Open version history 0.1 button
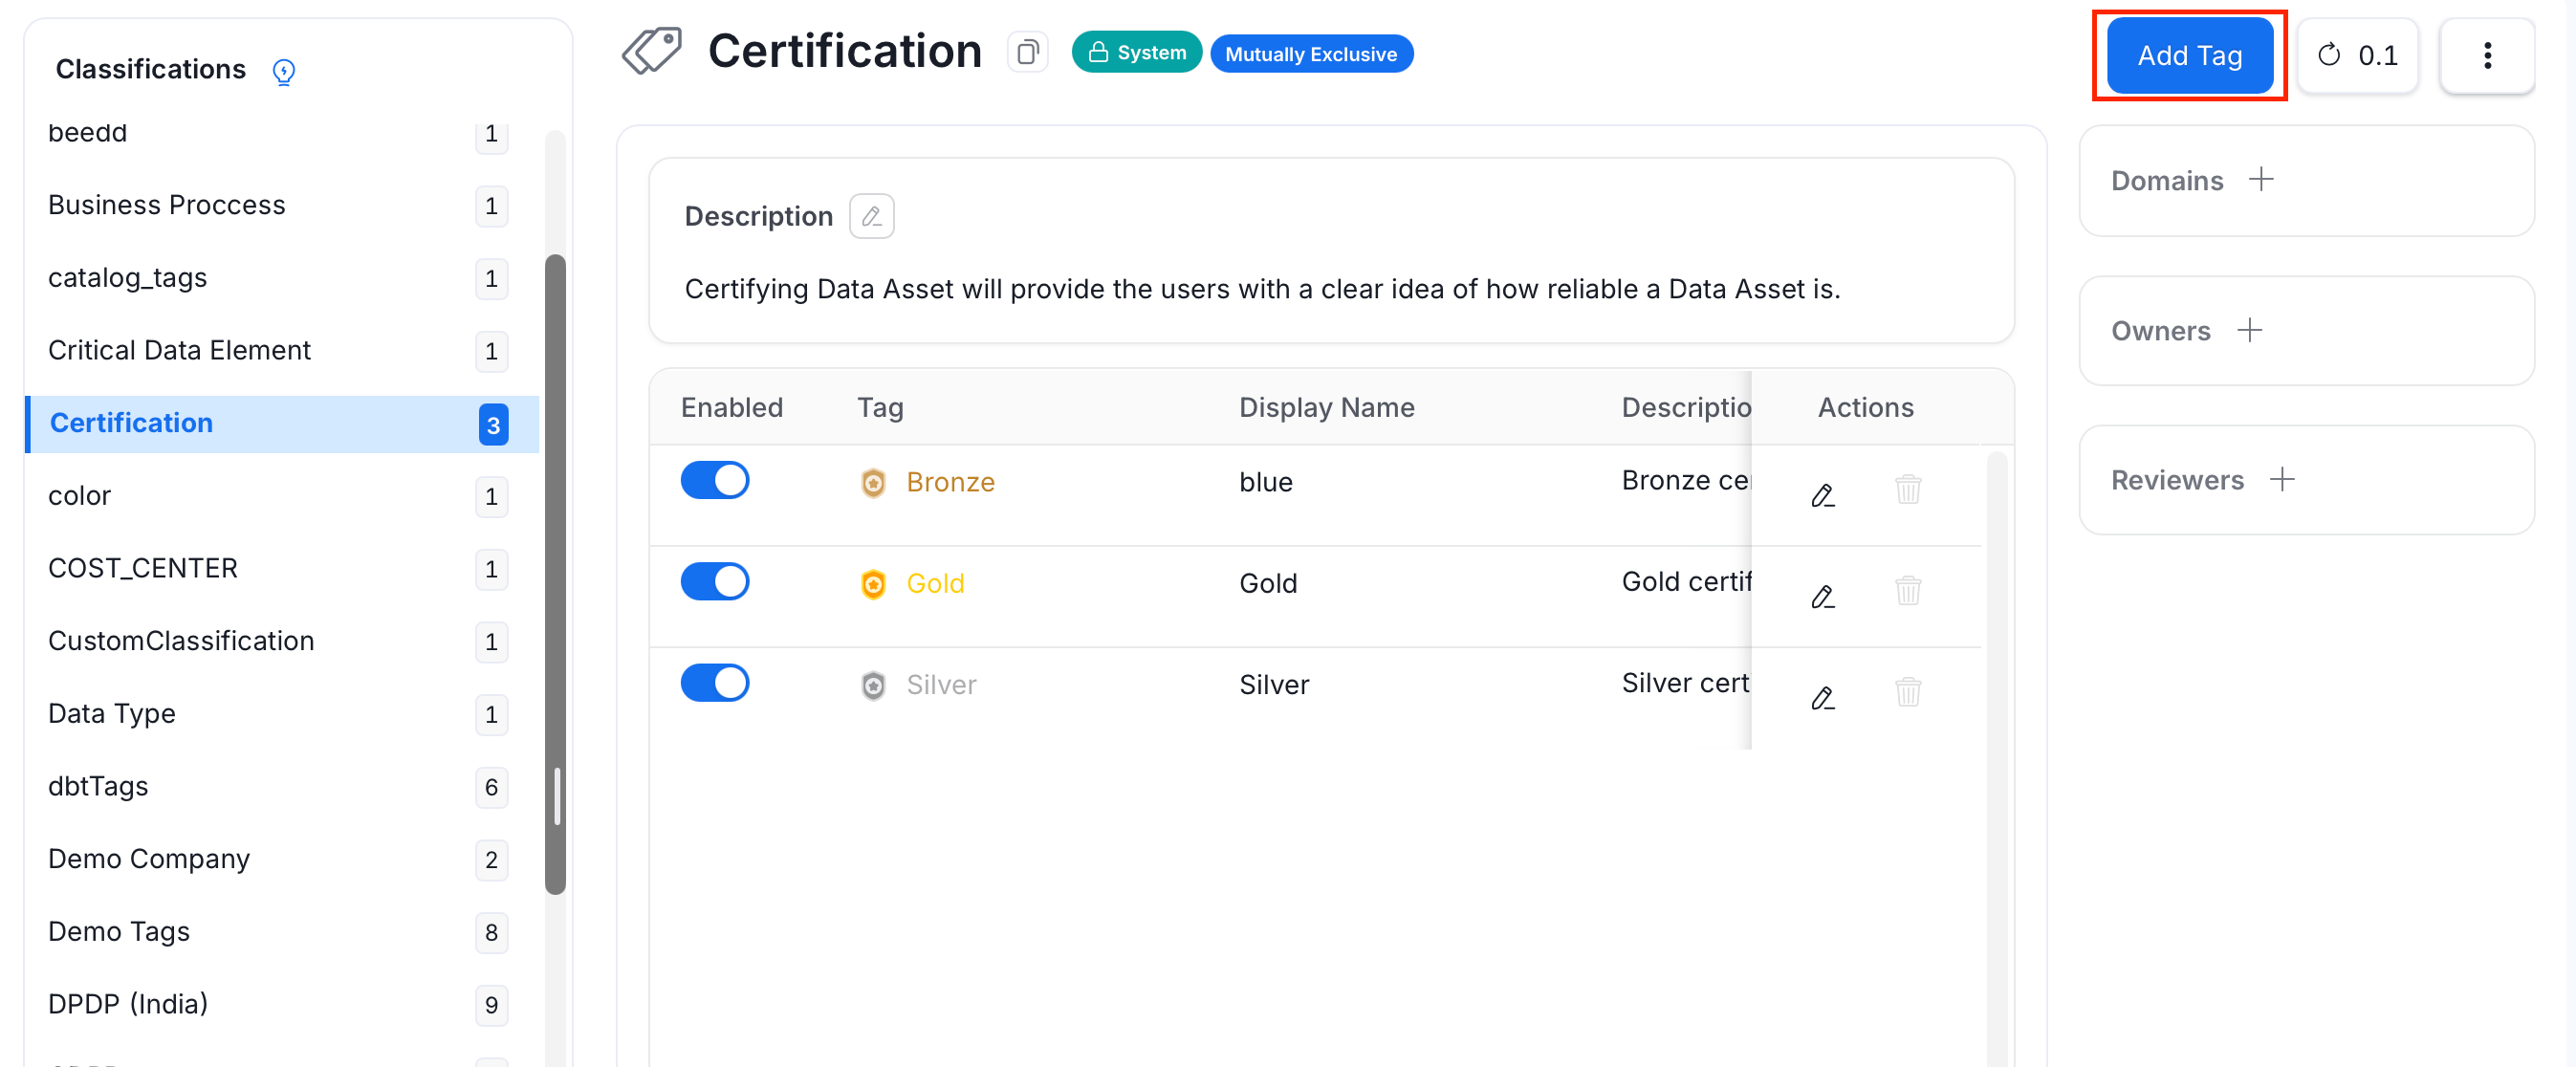Image resolution: width=2576 pixels, height=1067 pixels. click(x=2357, y=55)
